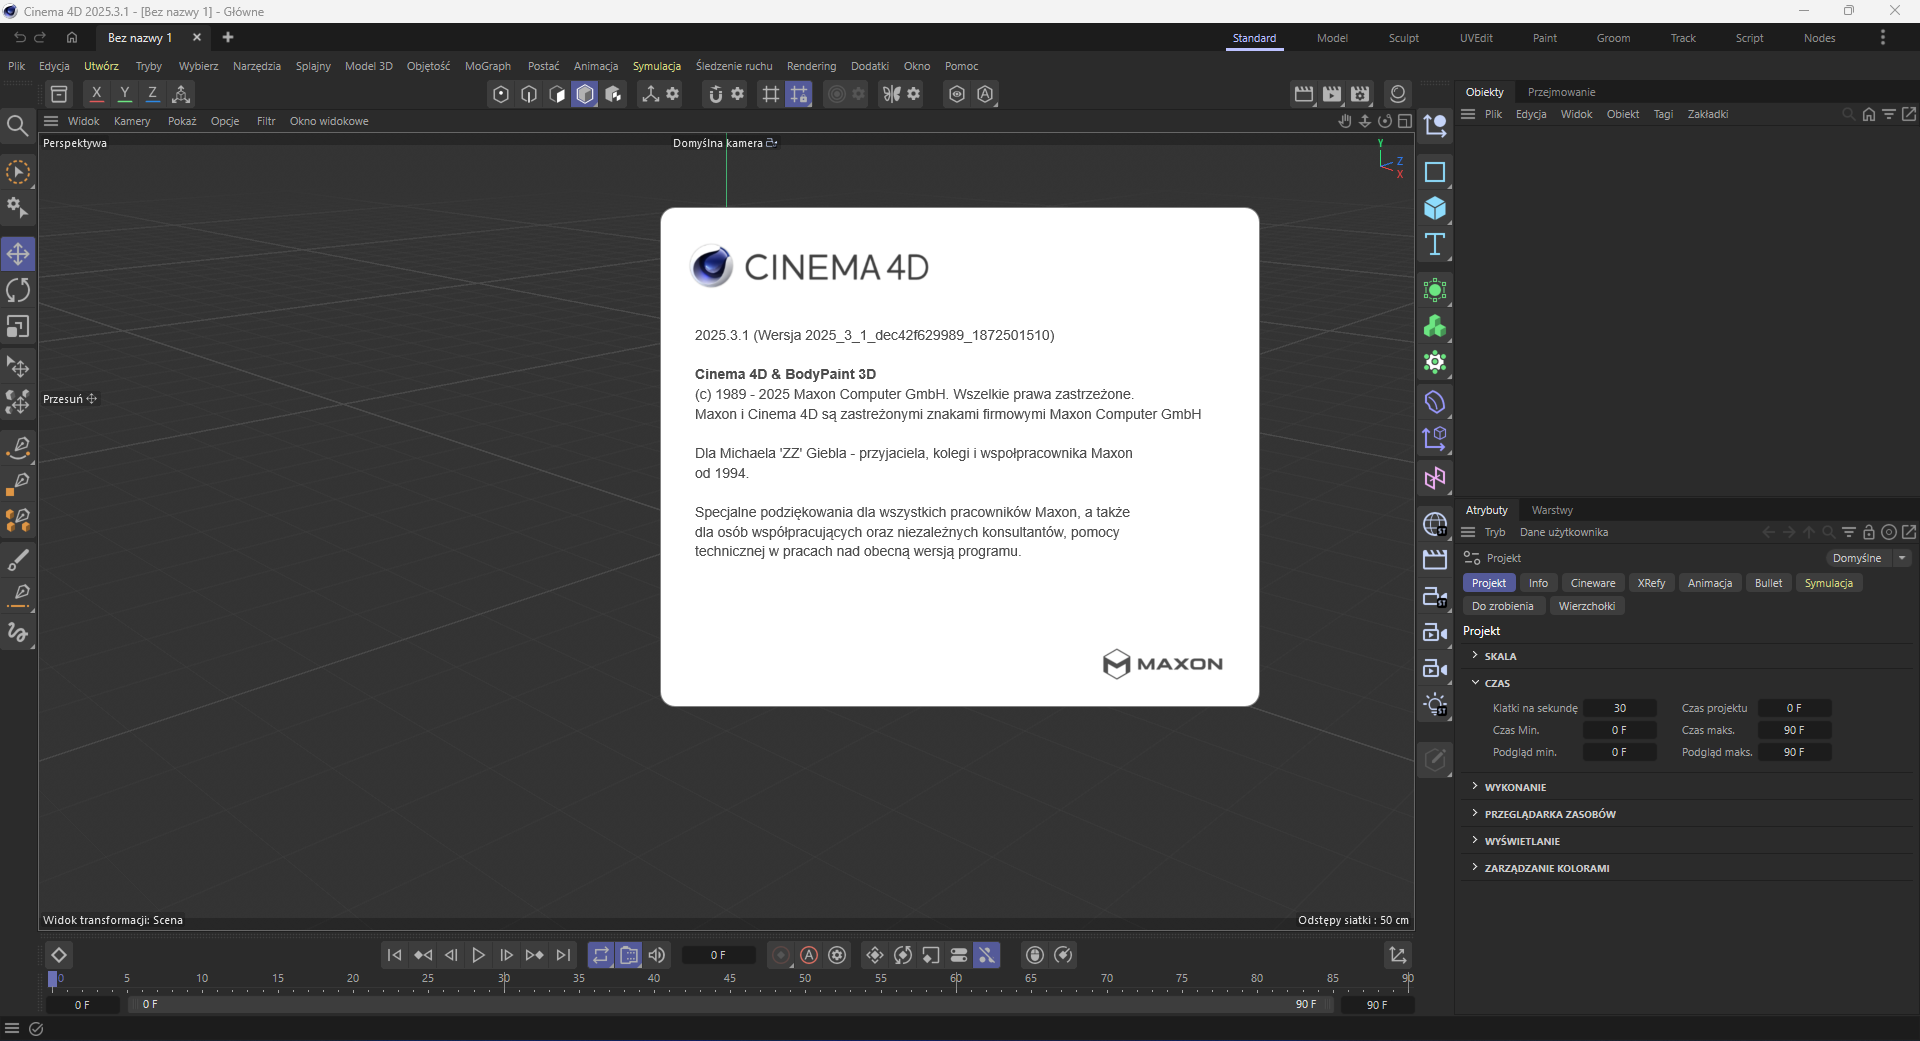The width and height of the screenshot is (1920, 1041).
Task: Toggle record keyframe button
Action: click(x=781, y=955)
